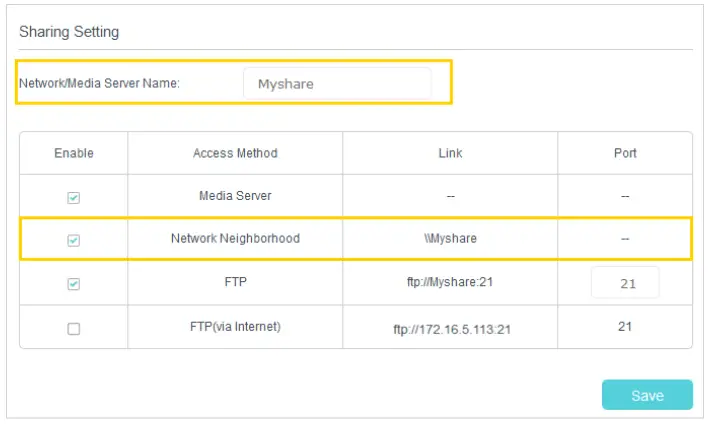Click the Enable column header
The width and height of the screenshot is (711, 424).
tap(74, 153)
